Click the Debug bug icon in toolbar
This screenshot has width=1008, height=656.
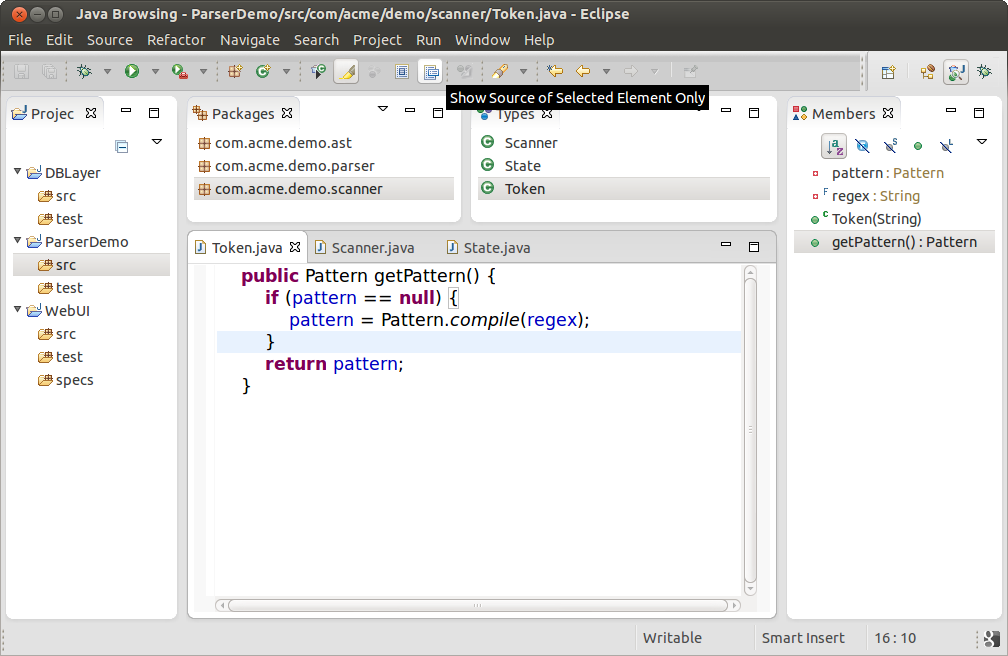pos(84,71)
